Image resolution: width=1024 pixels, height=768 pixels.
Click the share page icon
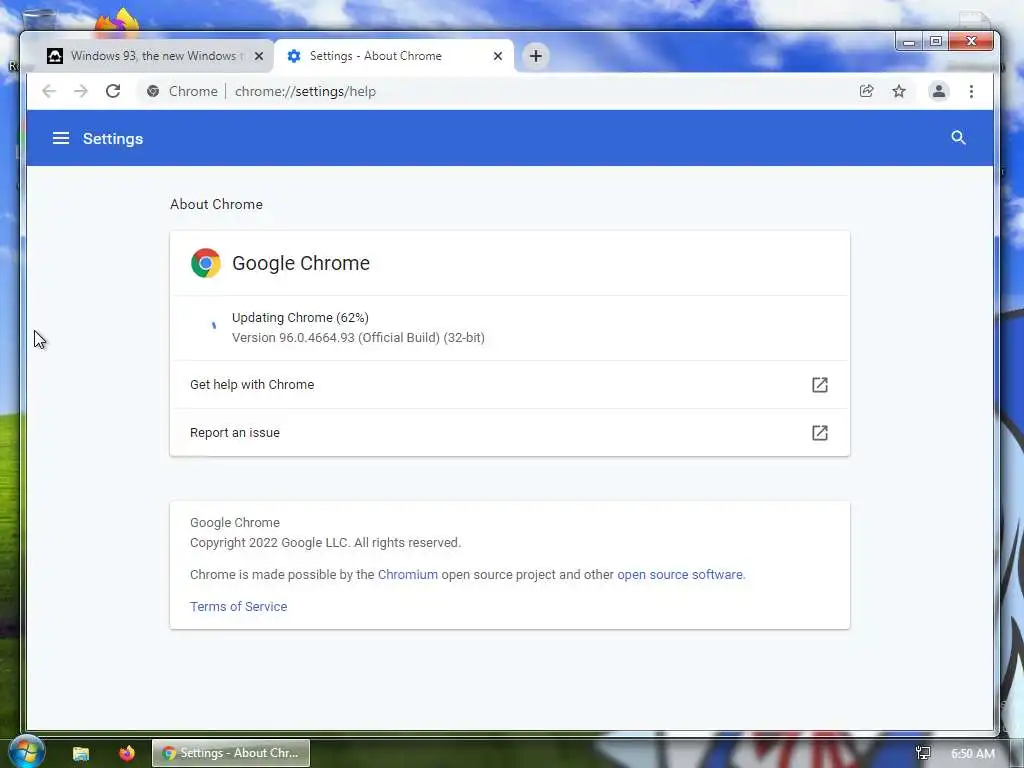click(x=867, y=91)
